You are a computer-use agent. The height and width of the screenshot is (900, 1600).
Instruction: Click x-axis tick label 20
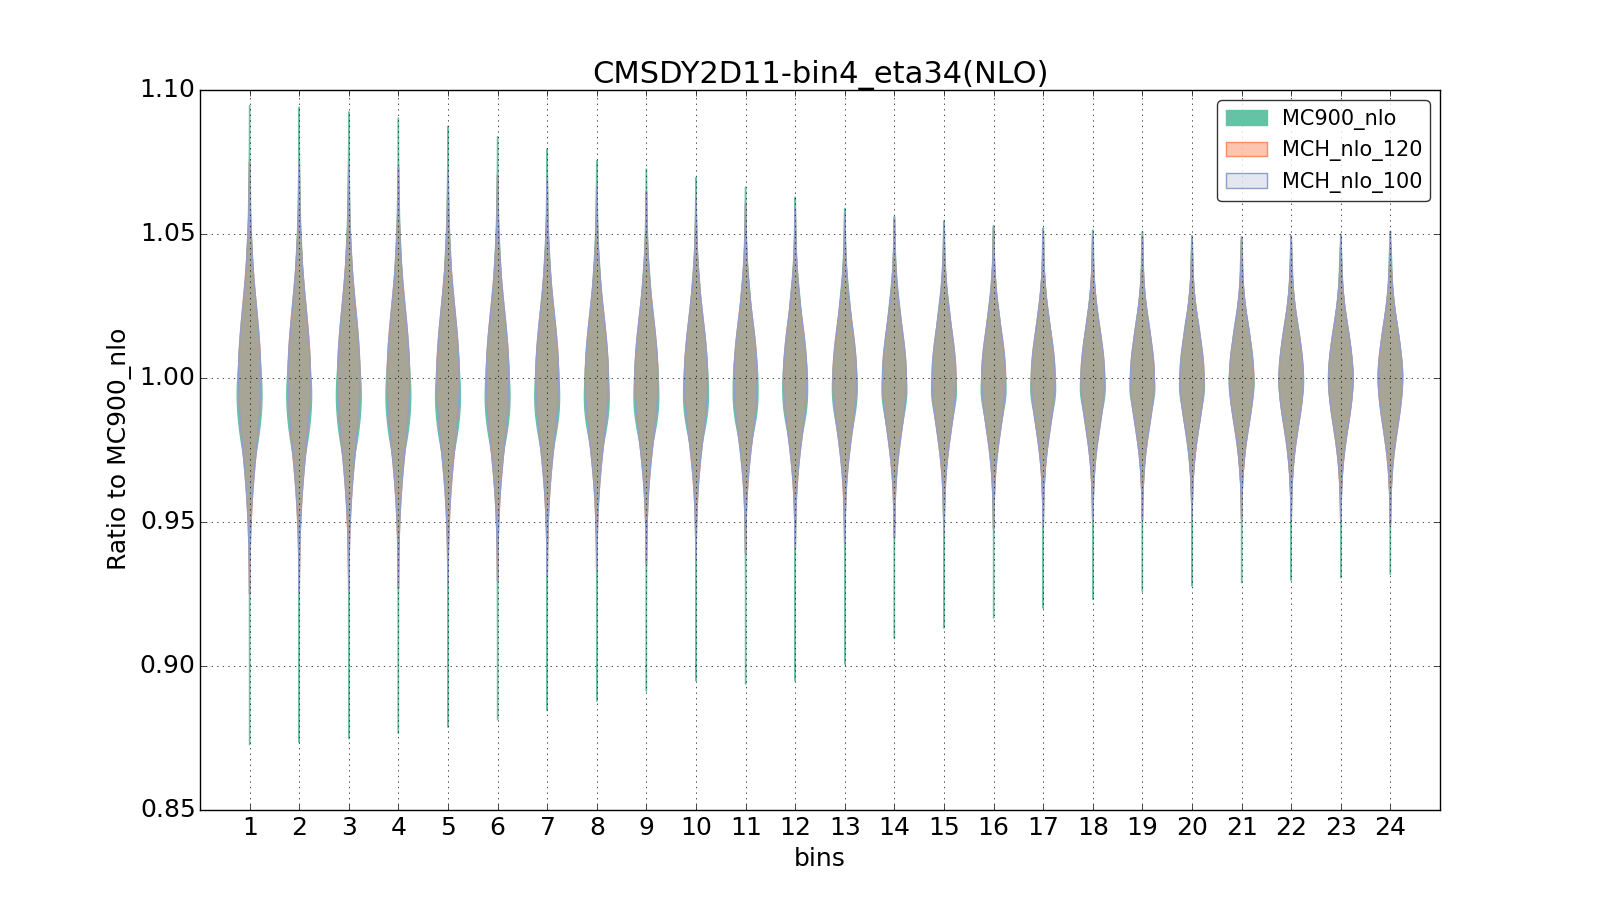tap(1192, 827)
